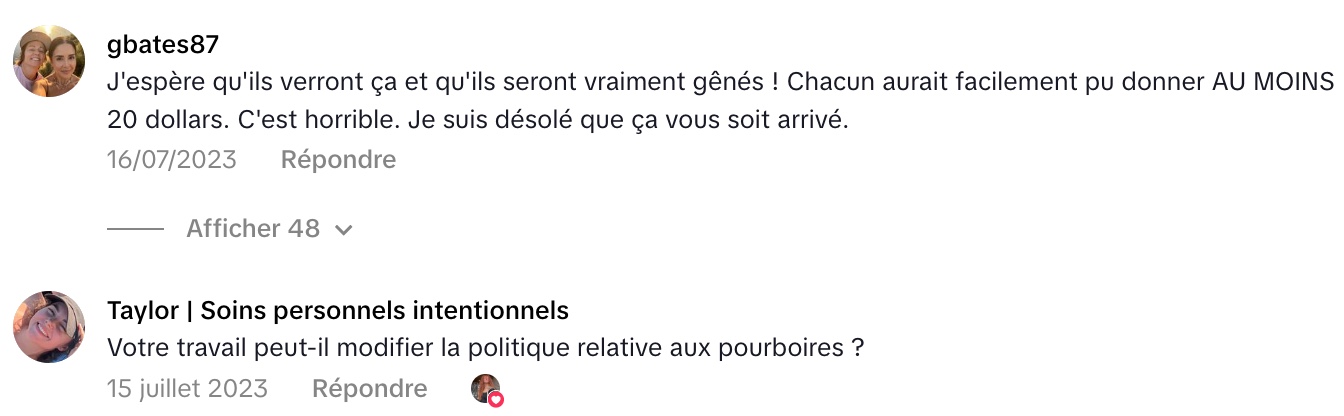Show hidden replies via "Afficher 48" text
Viewport: 1344px width, 416px height.
coord(253,229)
